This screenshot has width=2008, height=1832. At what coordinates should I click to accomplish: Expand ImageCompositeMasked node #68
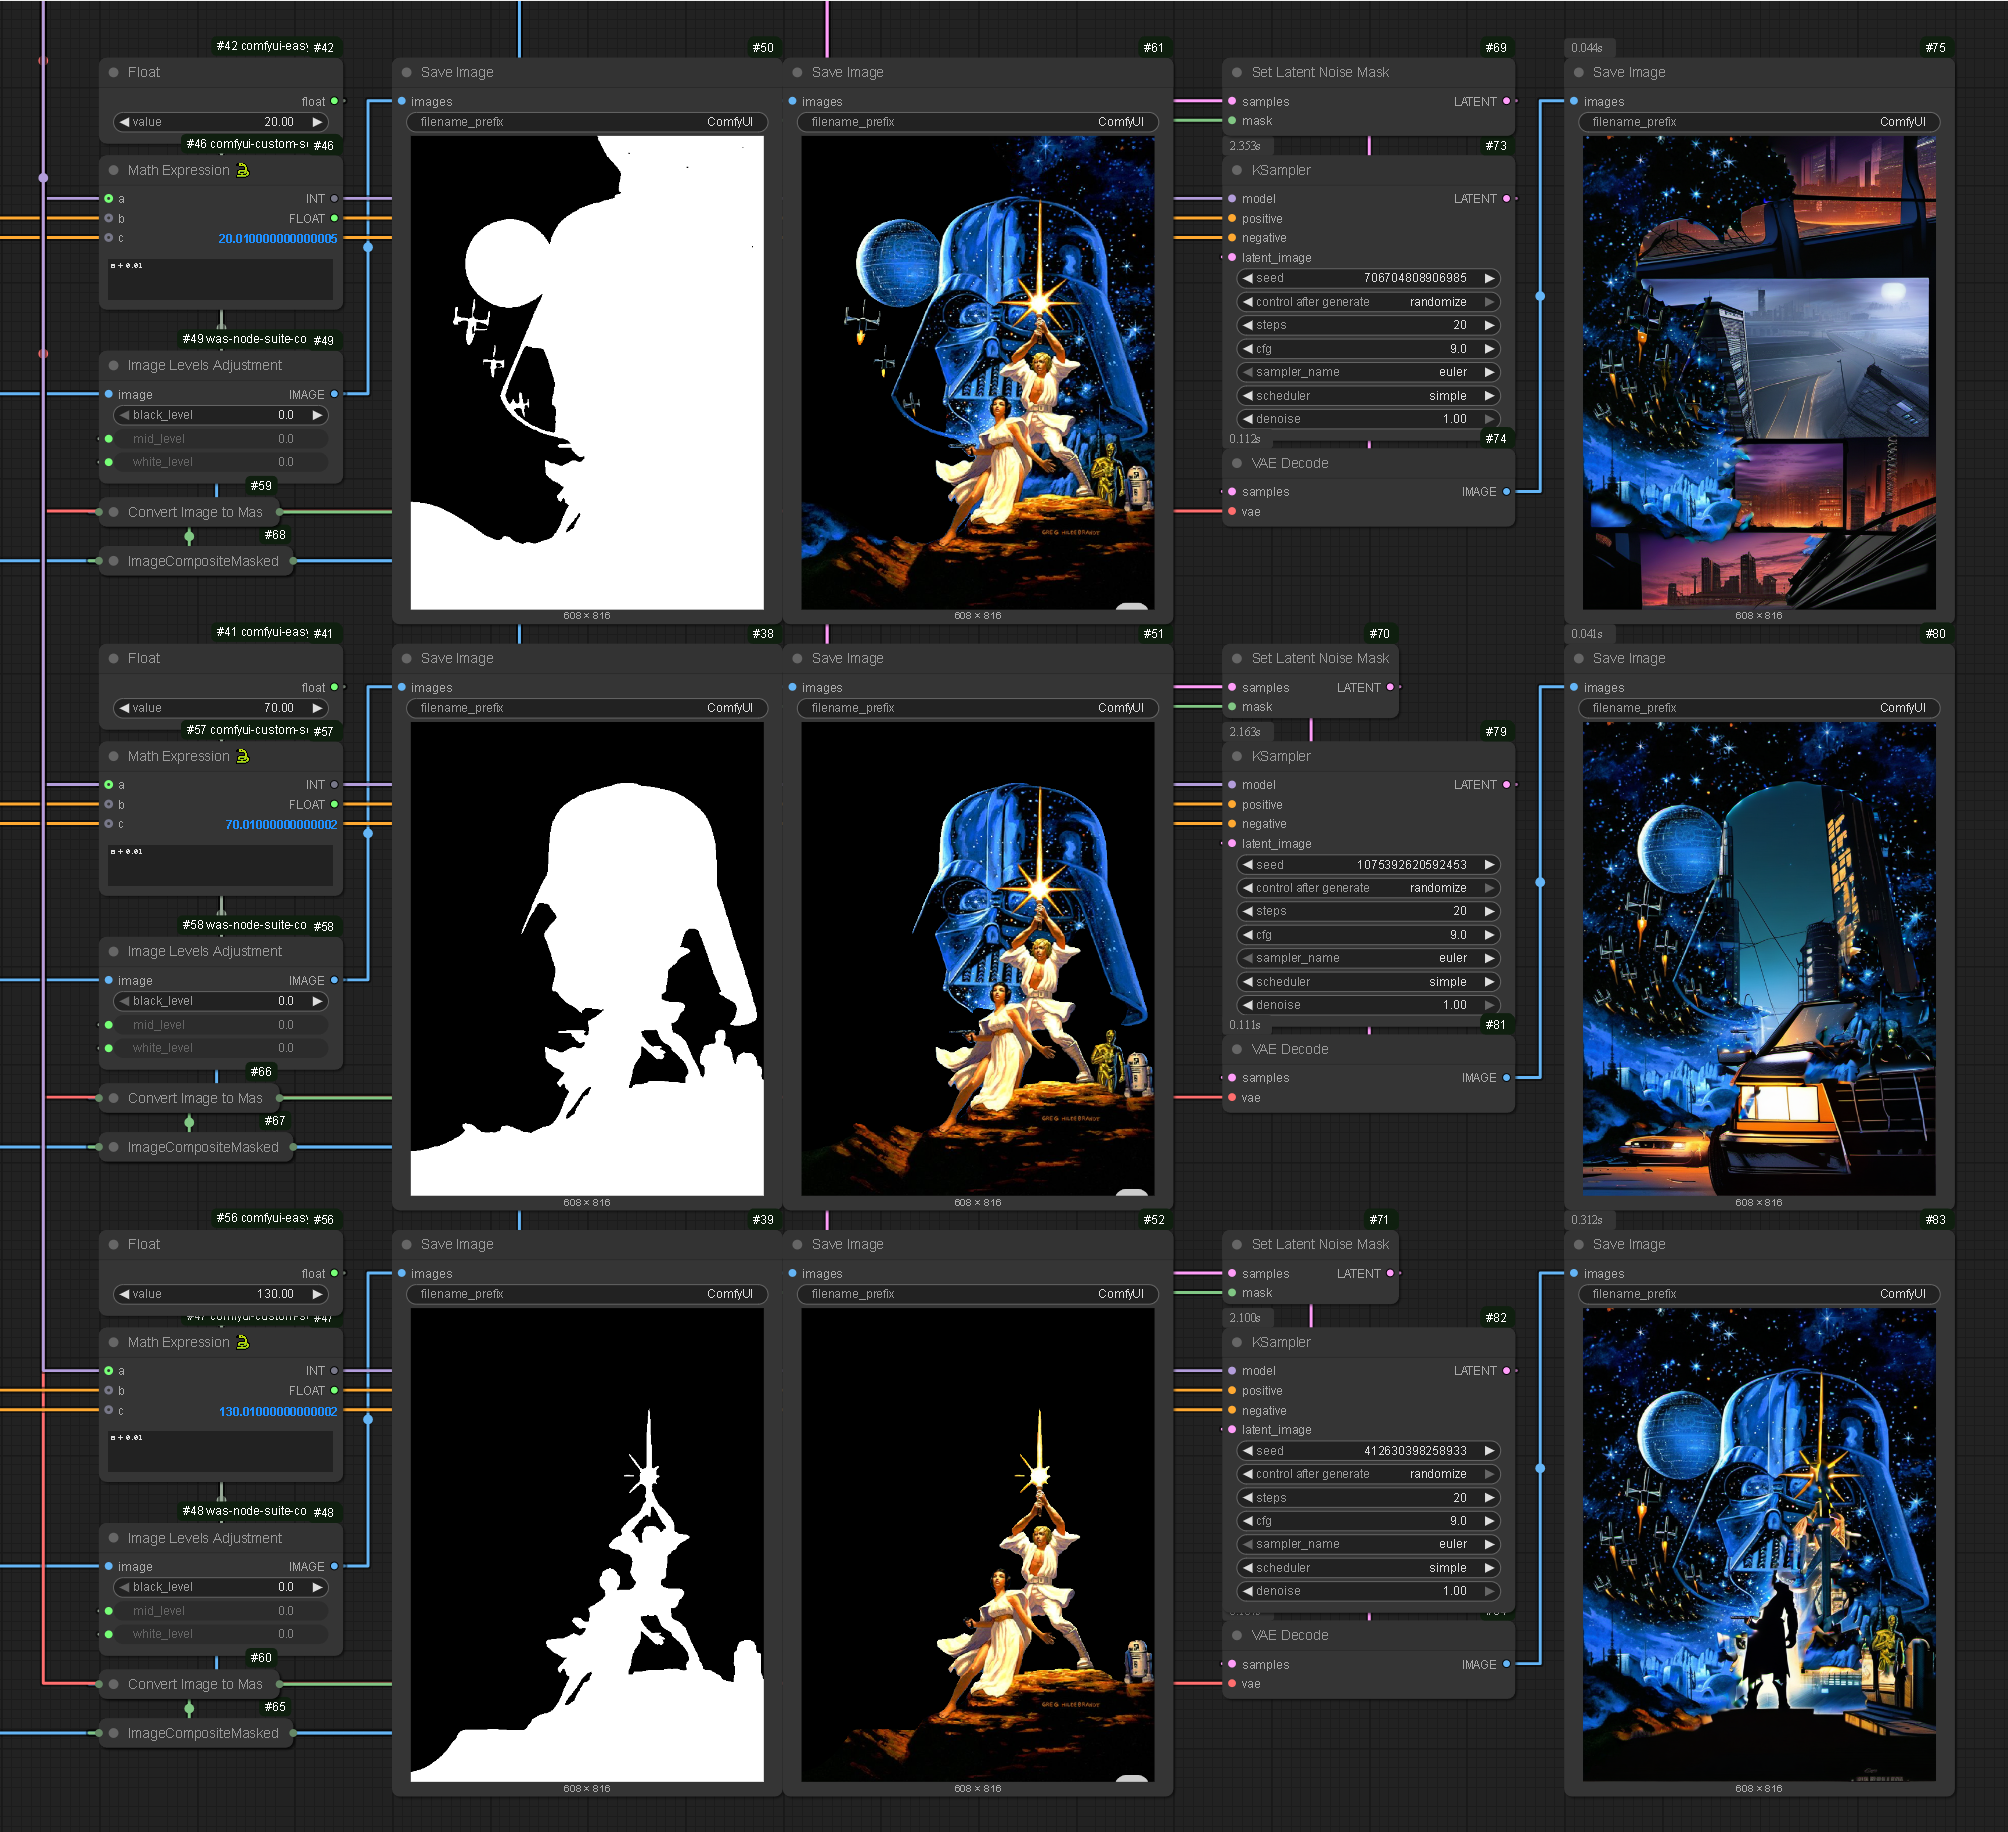pos(114,561)
